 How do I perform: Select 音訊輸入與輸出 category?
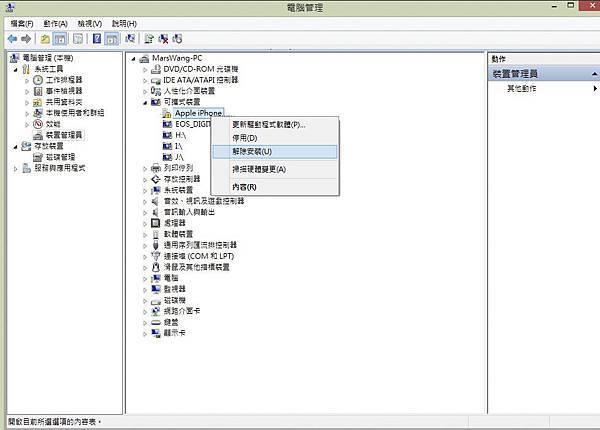tap(189, 212)
